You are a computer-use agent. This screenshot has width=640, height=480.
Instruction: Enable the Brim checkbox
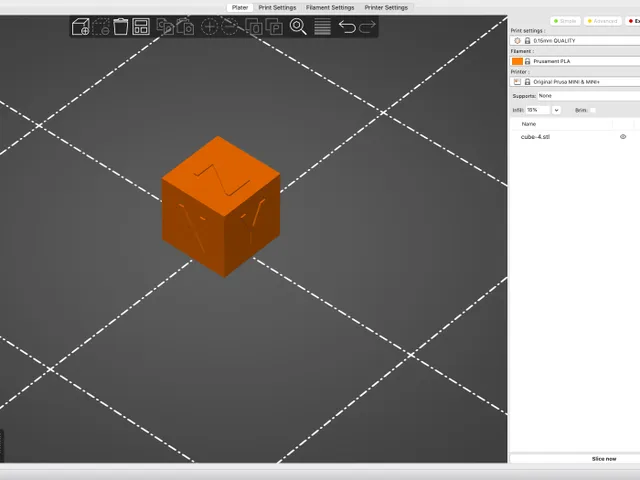(x=593, y=110)
